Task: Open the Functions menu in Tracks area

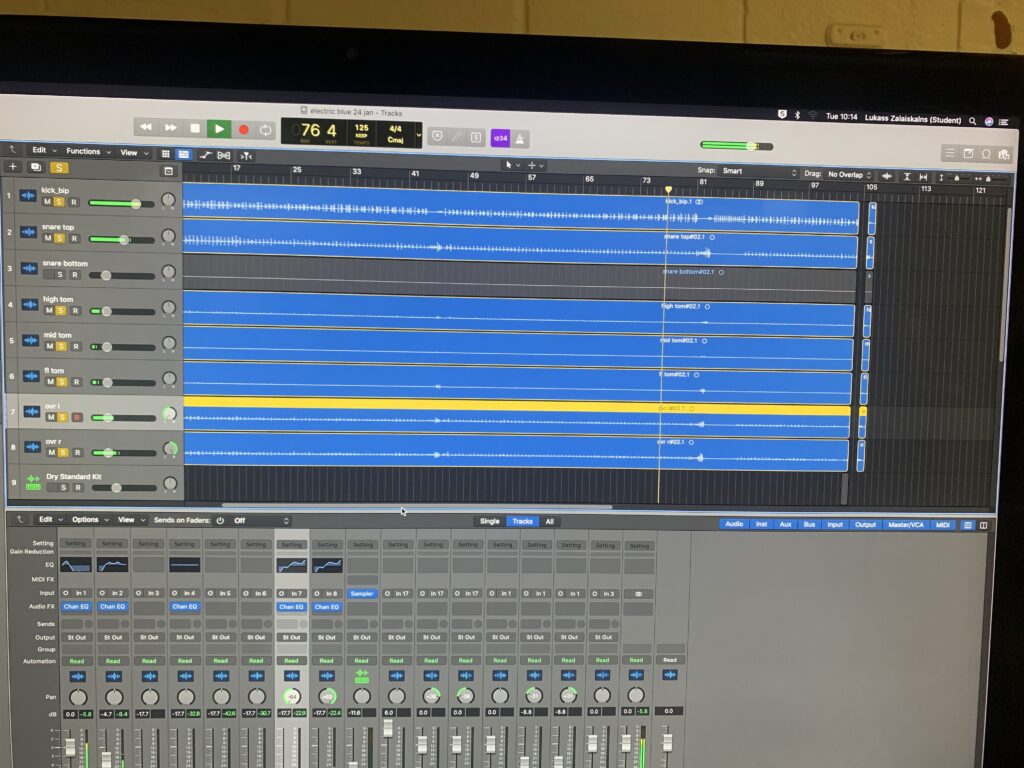Action: (88, 152)
